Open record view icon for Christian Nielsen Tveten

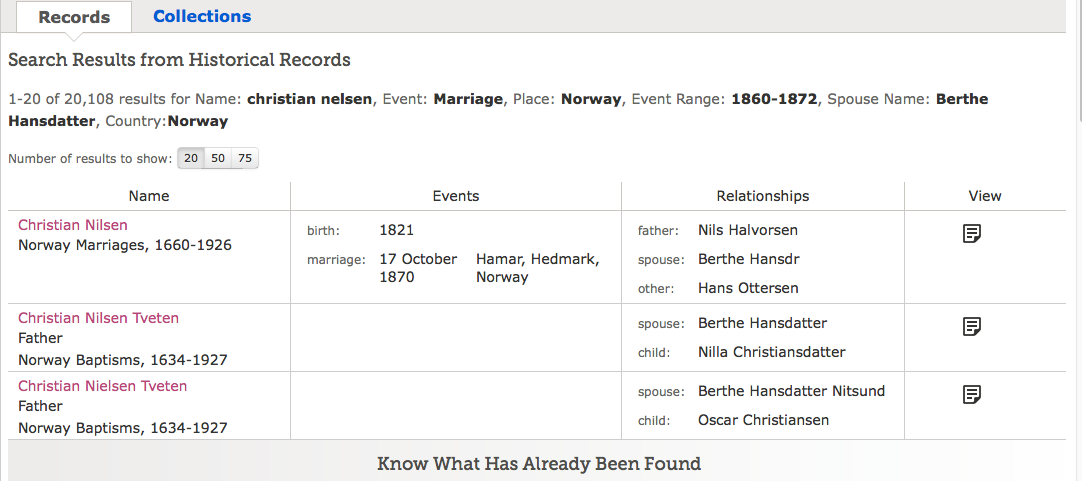coord(972,394)
